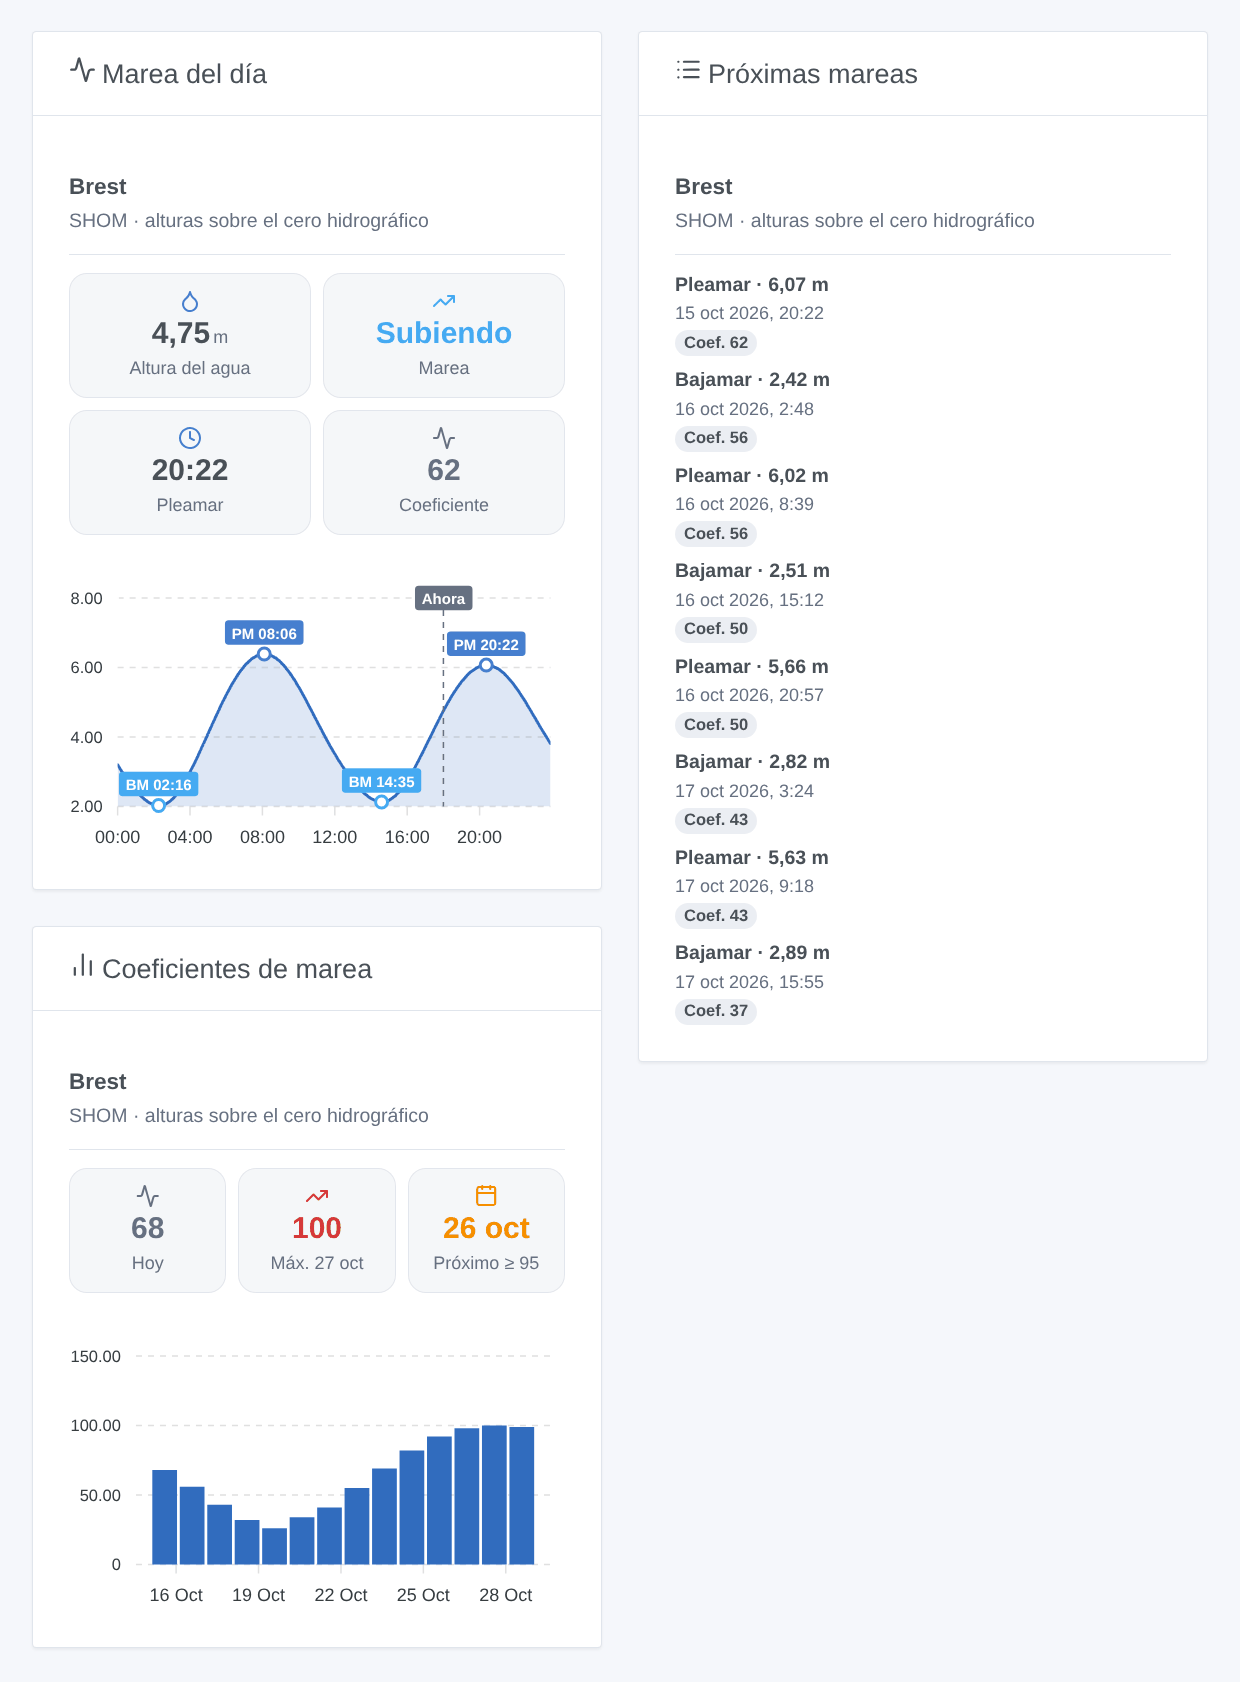This screenshot has width=1240, height=1682.
Task: Click the shortest bar in coefficient chart
Action: [x=274, y=1546]
